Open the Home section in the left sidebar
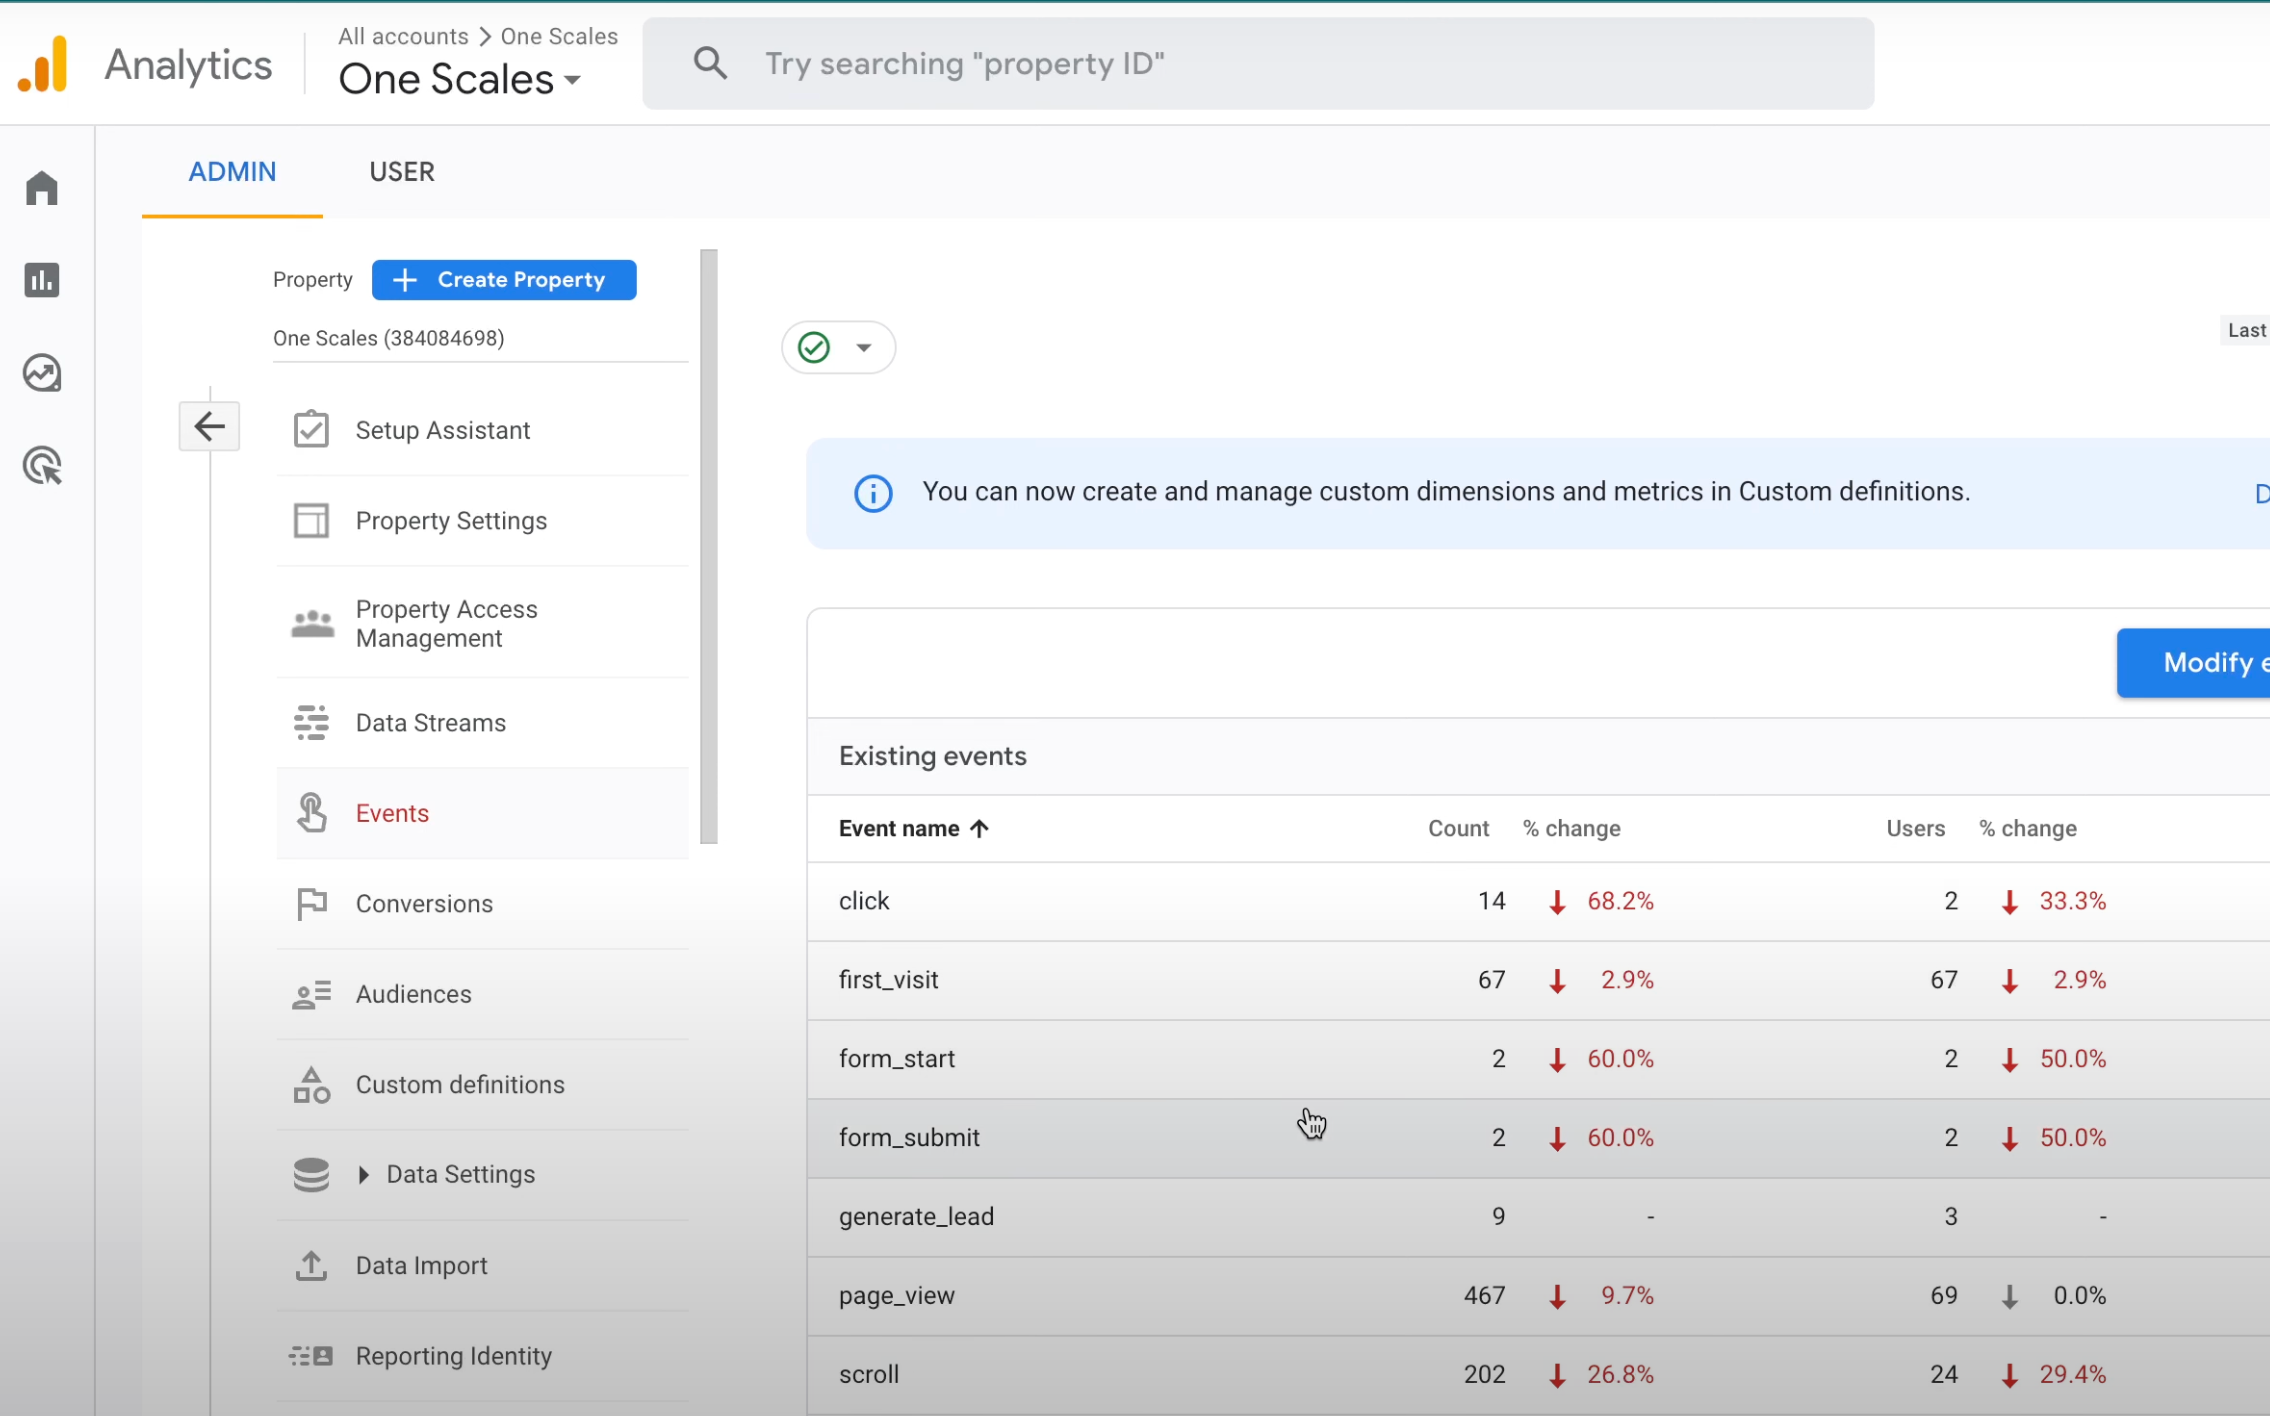The image size is (2270, 1416). click(x=42, y=188)
